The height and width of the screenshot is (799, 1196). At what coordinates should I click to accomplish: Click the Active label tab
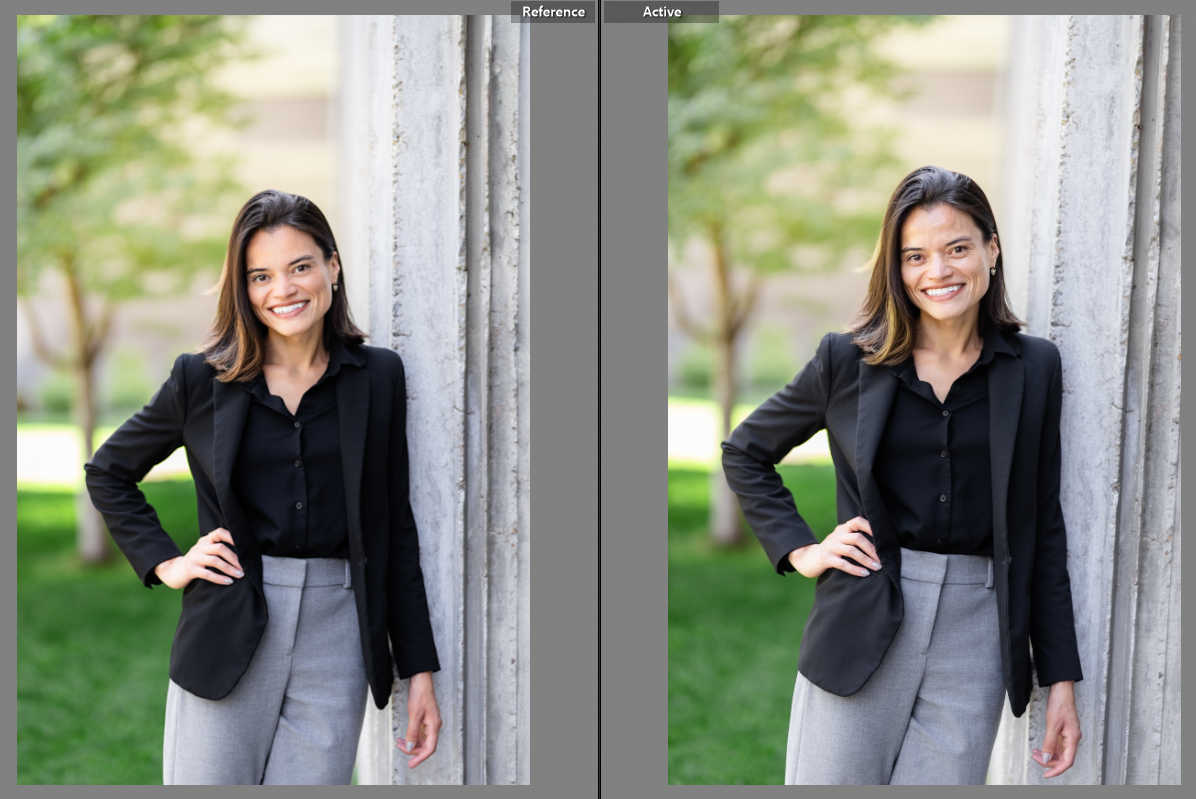point(661,11)
